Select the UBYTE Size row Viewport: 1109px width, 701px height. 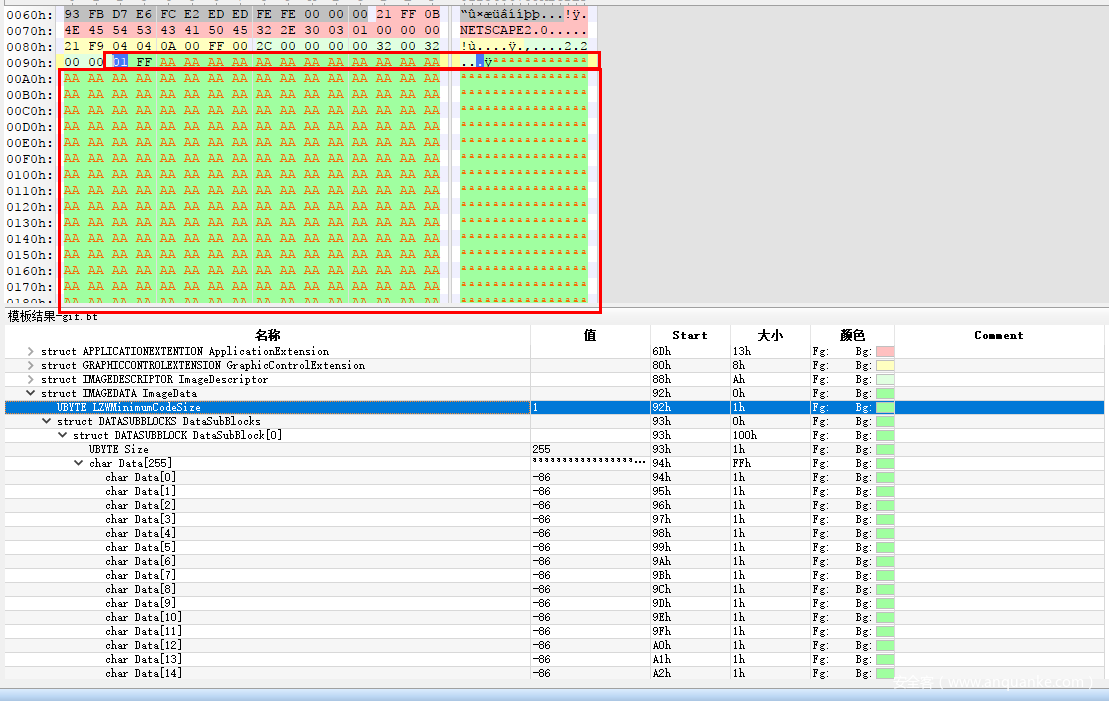click(118, 449)
